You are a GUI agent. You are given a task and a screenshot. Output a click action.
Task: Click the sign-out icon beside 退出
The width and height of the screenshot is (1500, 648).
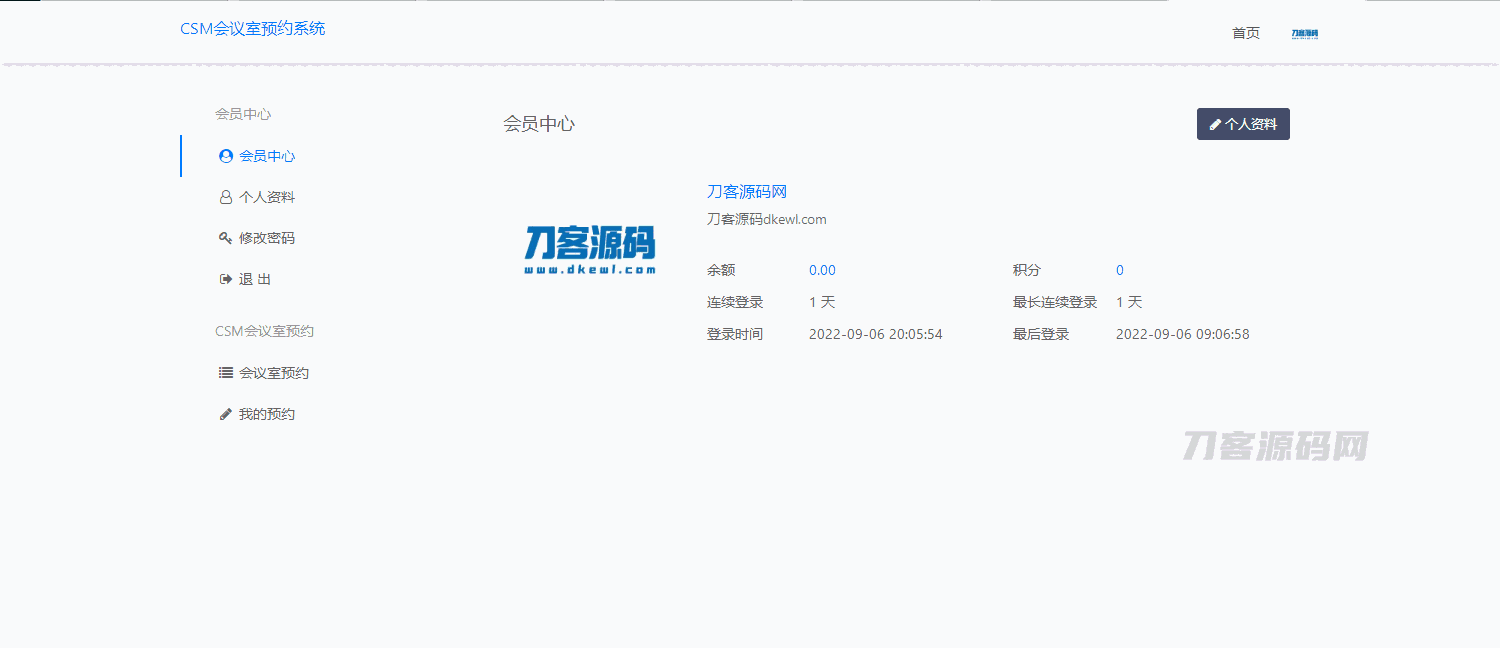point(226,279)
